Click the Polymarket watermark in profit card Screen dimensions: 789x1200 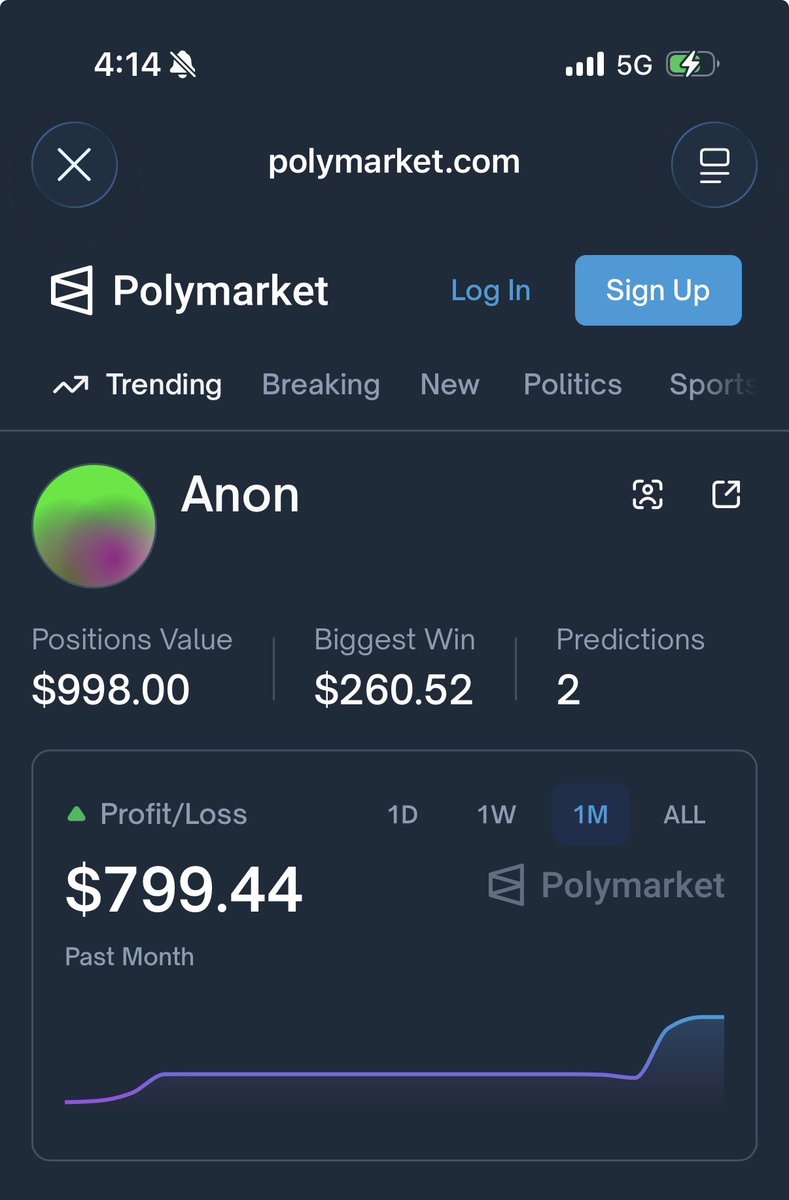pos(607,886)
